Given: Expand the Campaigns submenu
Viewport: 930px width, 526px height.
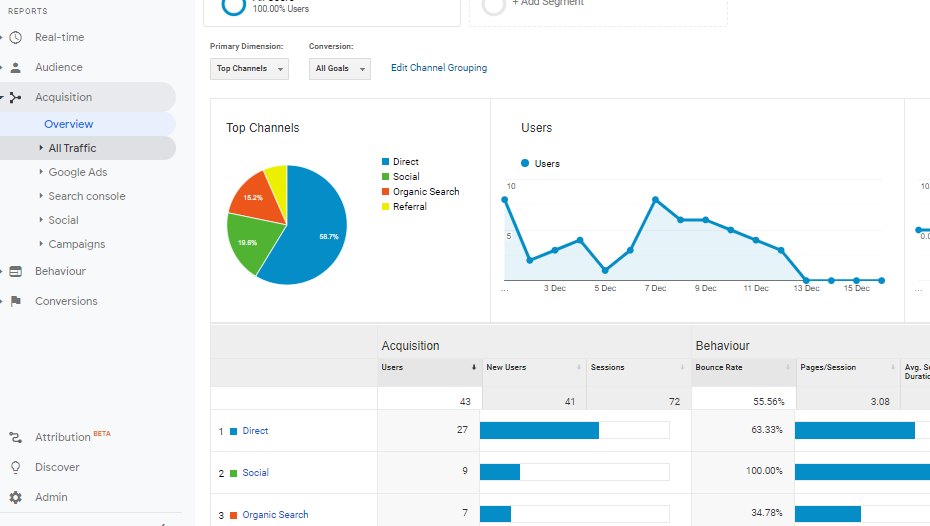Looking at the screenshot, I should (x=76, y=244).
